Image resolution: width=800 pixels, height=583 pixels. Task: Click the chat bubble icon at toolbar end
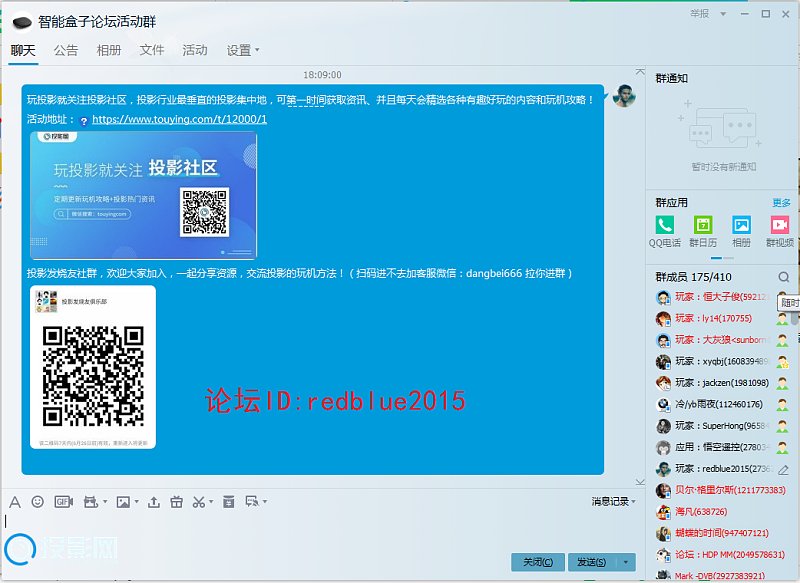click(252, 502)
